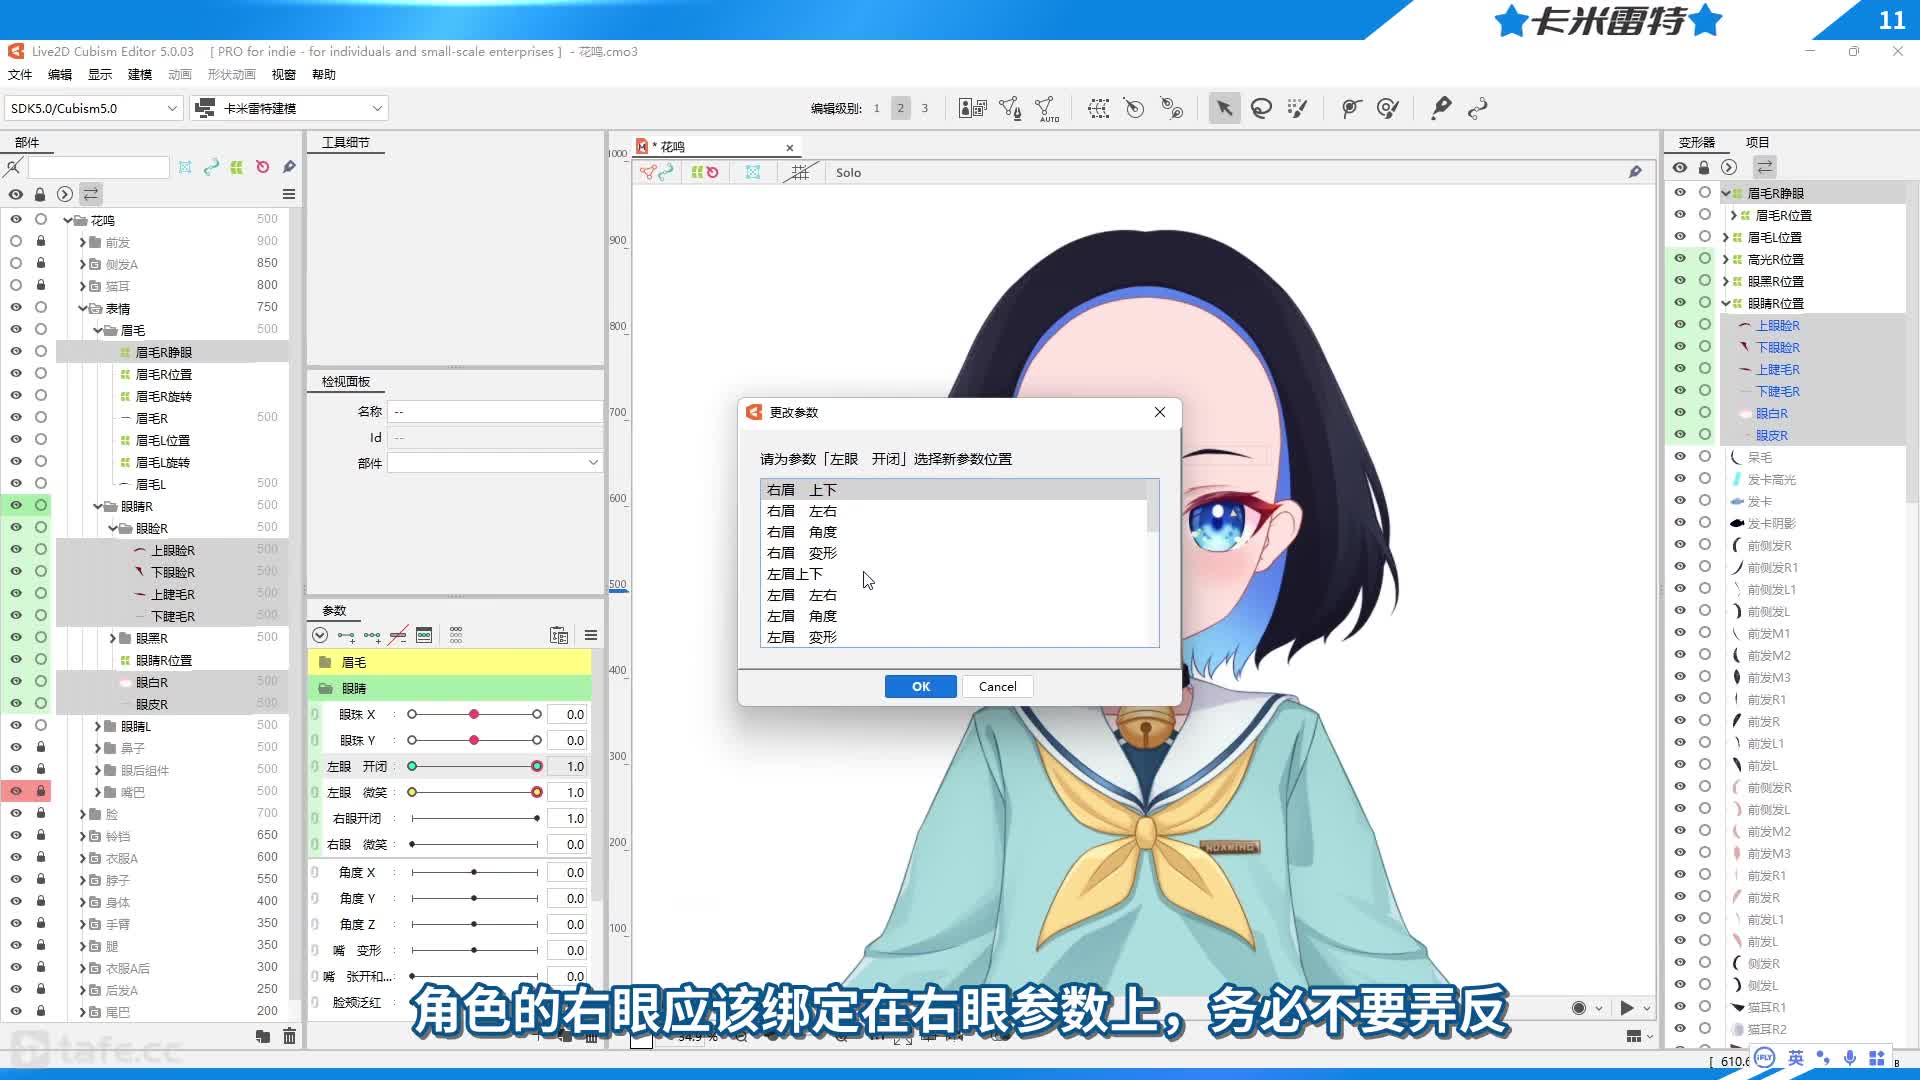Select the arrow selection tool
Image resolution: width=1920 pixels, height=1080 pixels.
point(1224,108)
